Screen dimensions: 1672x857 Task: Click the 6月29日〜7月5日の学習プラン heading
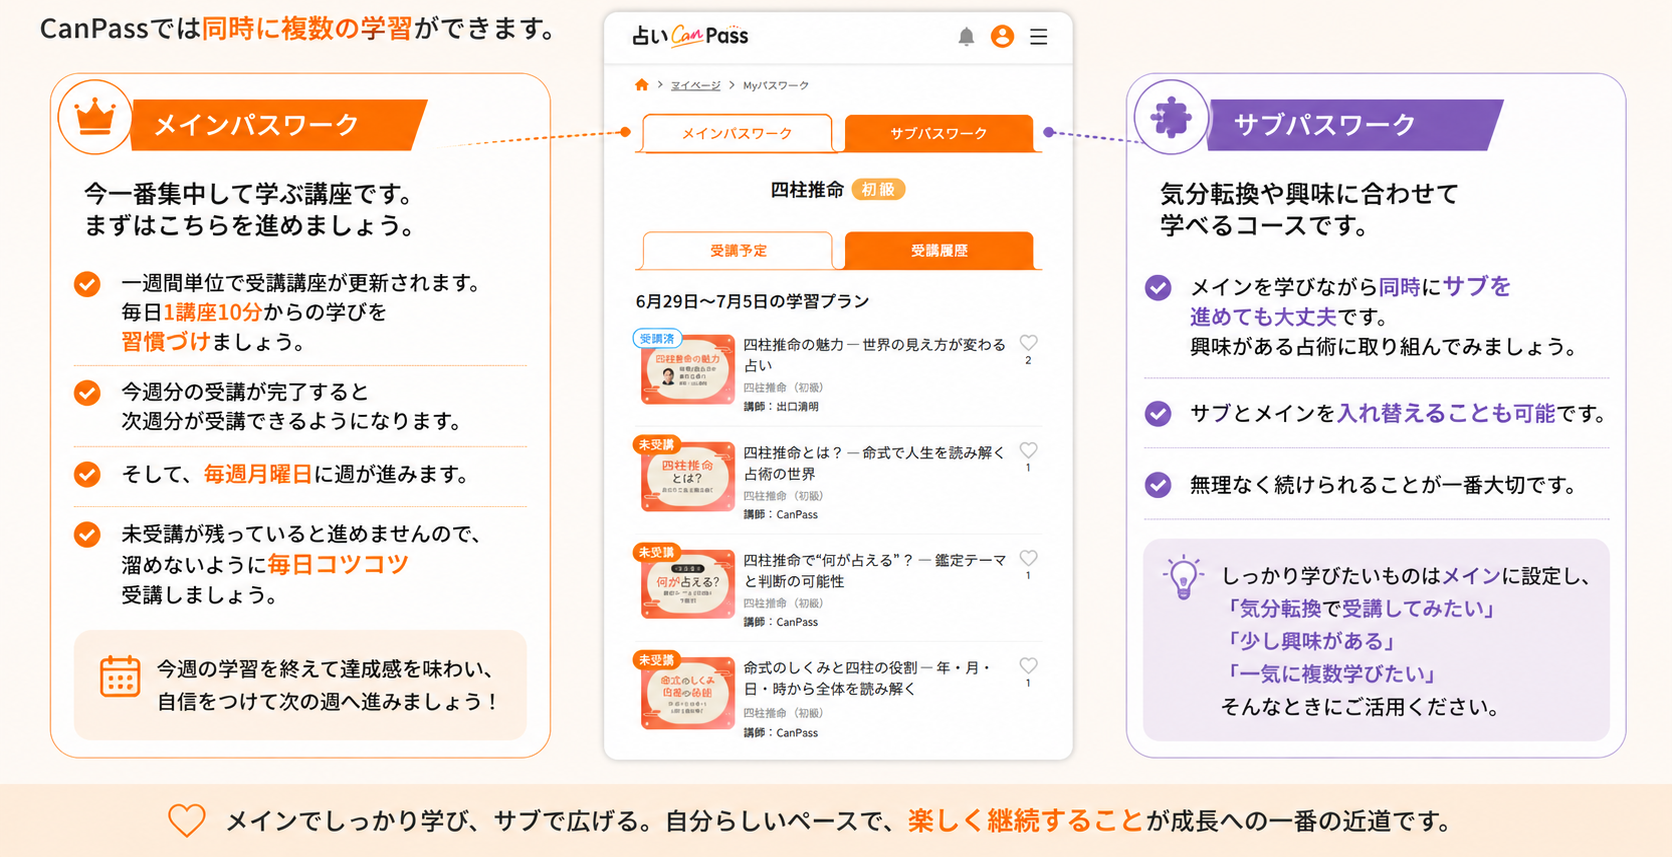point(752,301)
